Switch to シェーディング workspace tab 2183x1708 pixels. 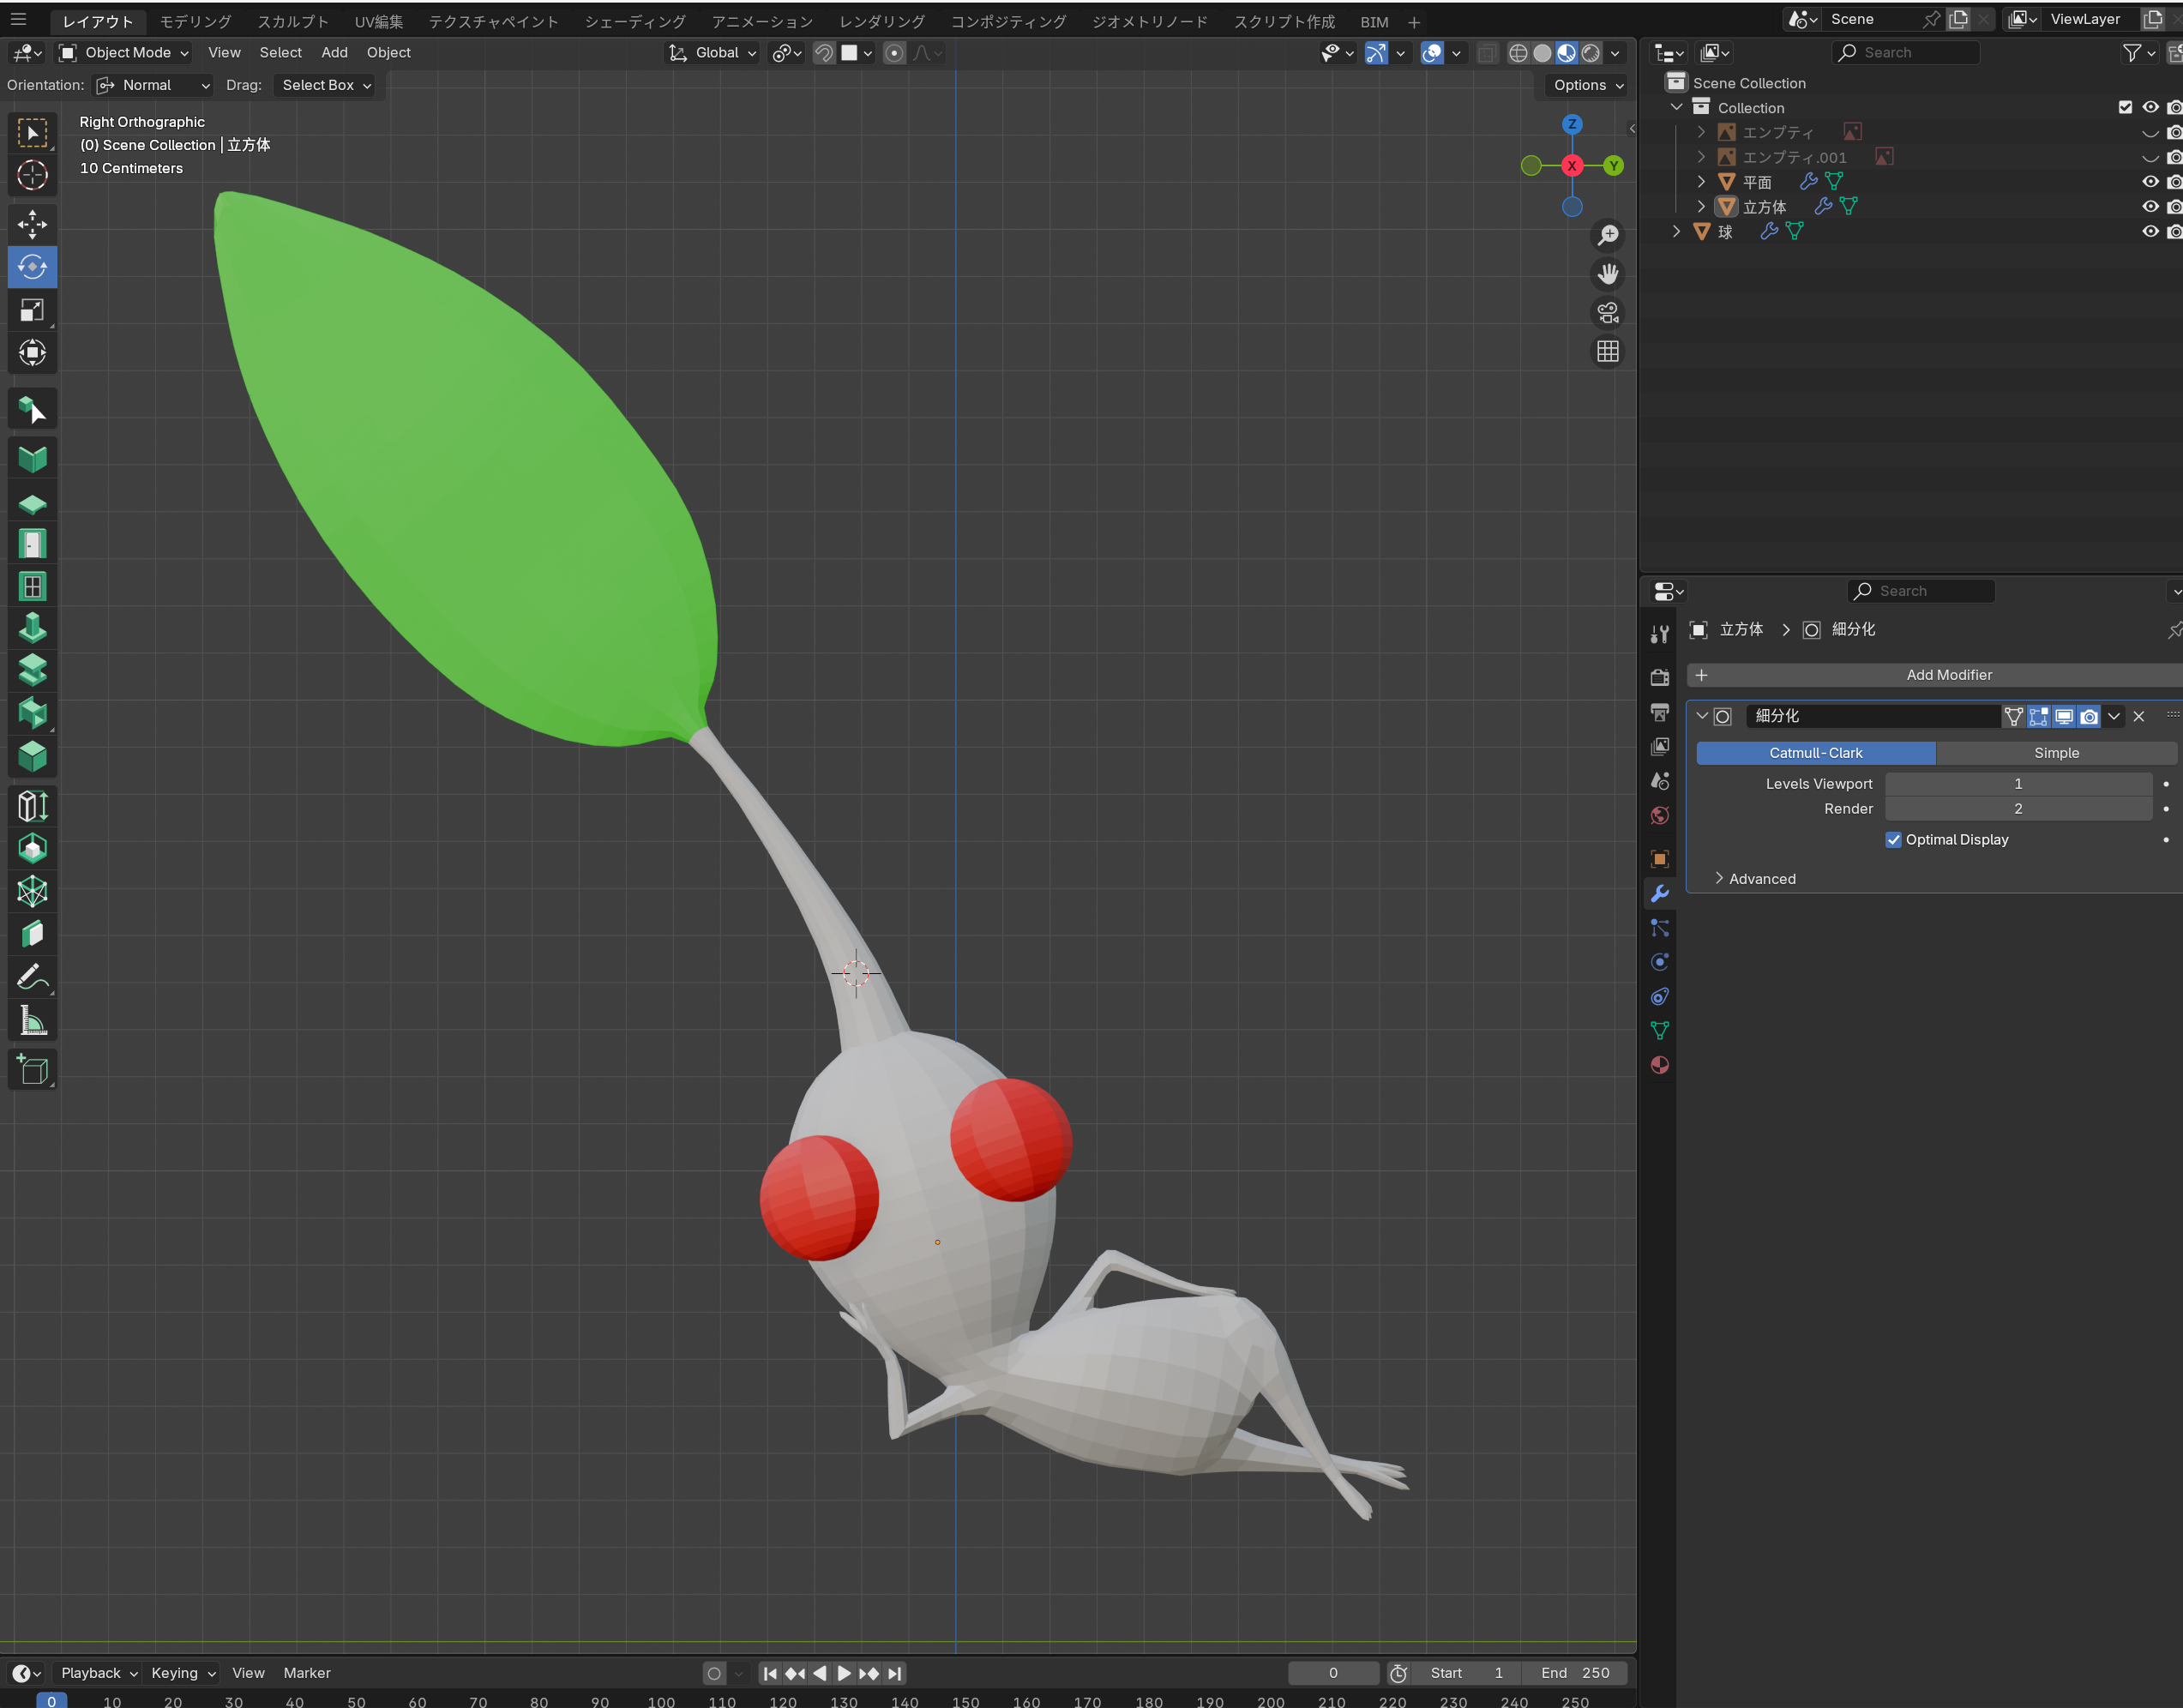[635, 22]
